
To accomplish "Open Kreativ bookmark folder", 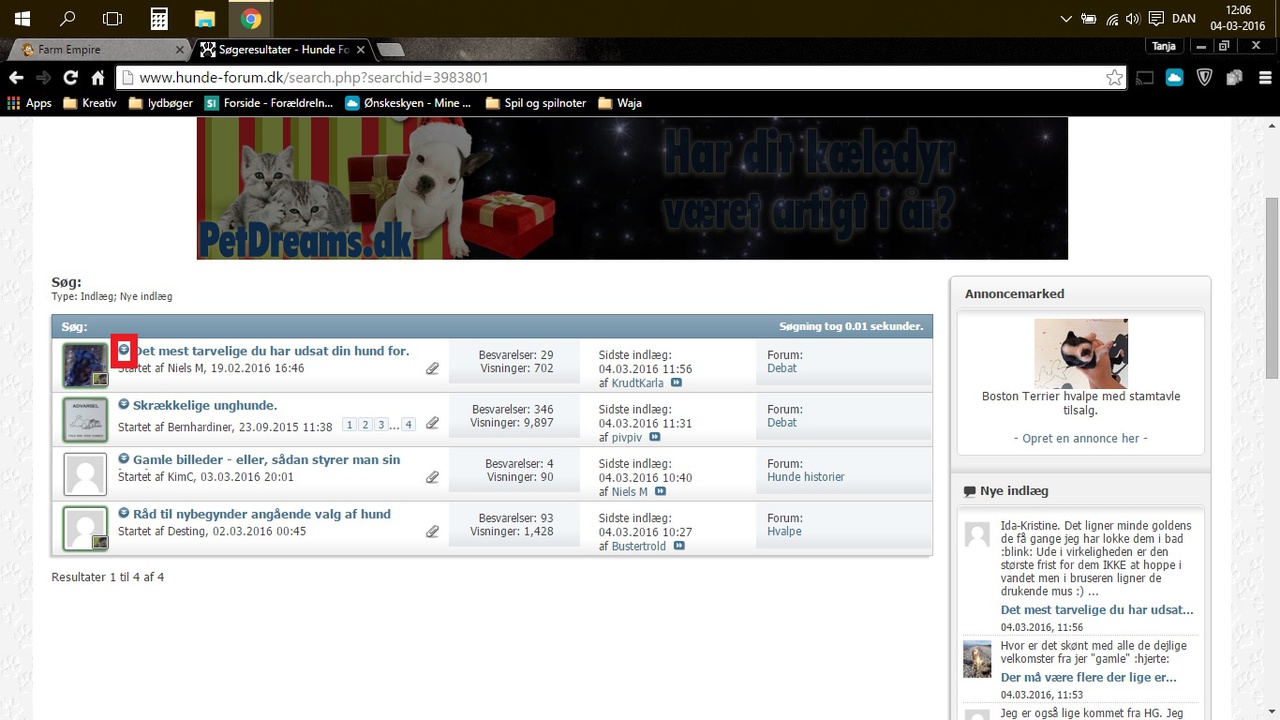I will (89, 103).
